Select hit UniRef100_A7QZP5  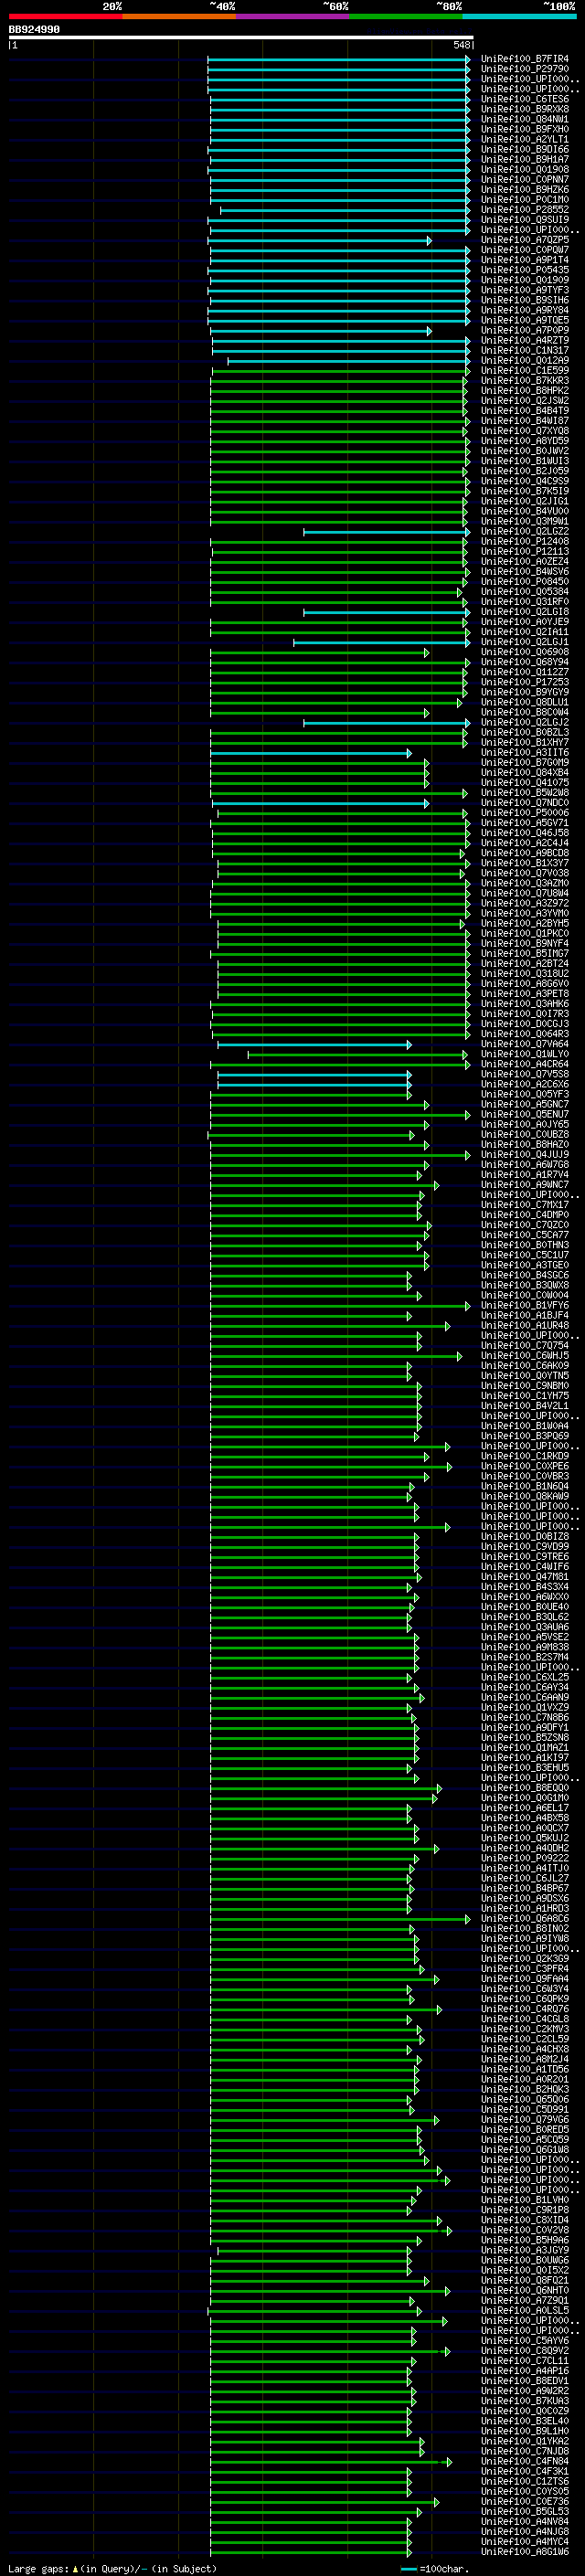pos(525,240)
